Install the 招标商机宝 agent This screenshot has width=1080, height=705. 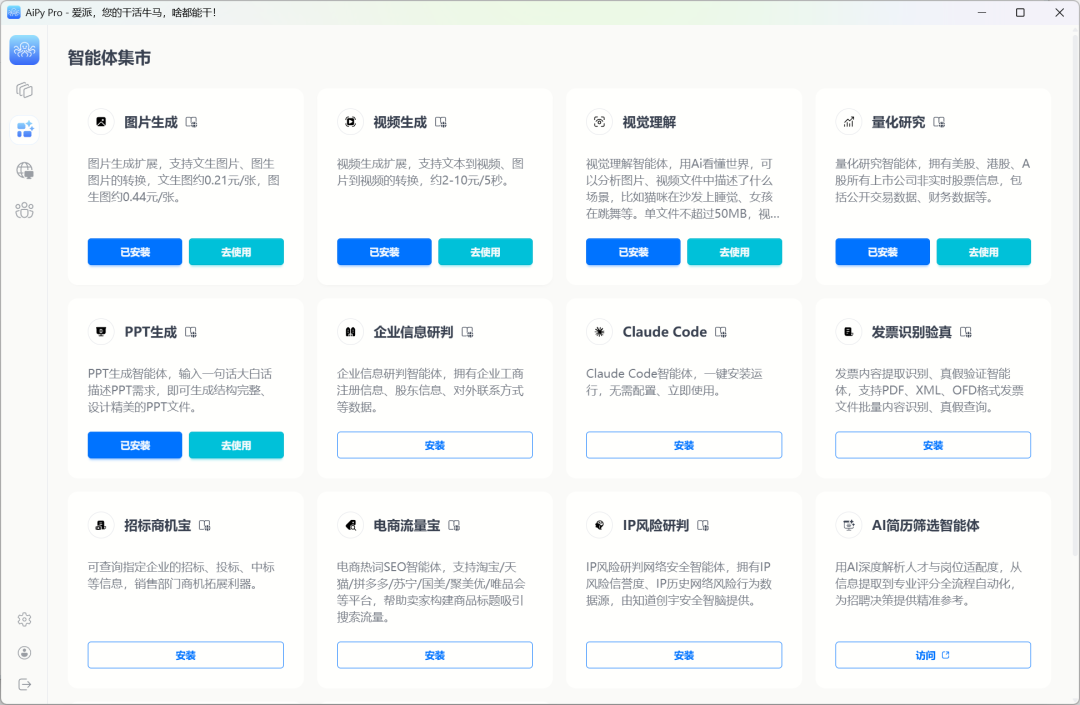[186, 655]
